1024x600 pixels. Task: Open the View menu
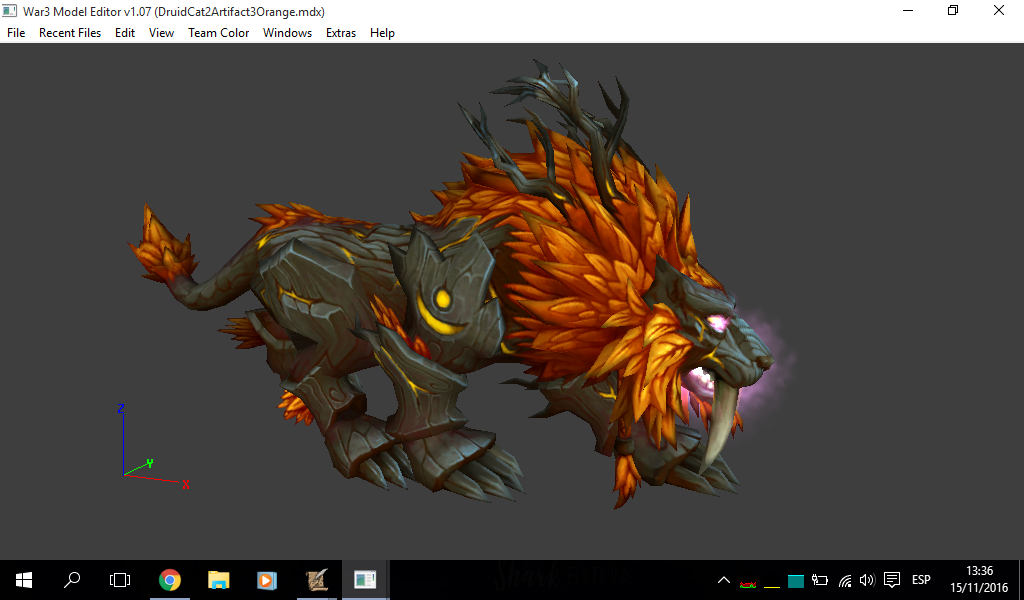(x=161, y=33)
